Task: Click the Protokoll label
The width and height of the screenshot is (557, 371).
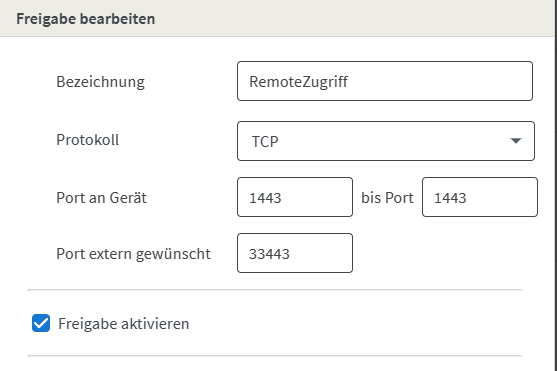Action: [88, 140]
